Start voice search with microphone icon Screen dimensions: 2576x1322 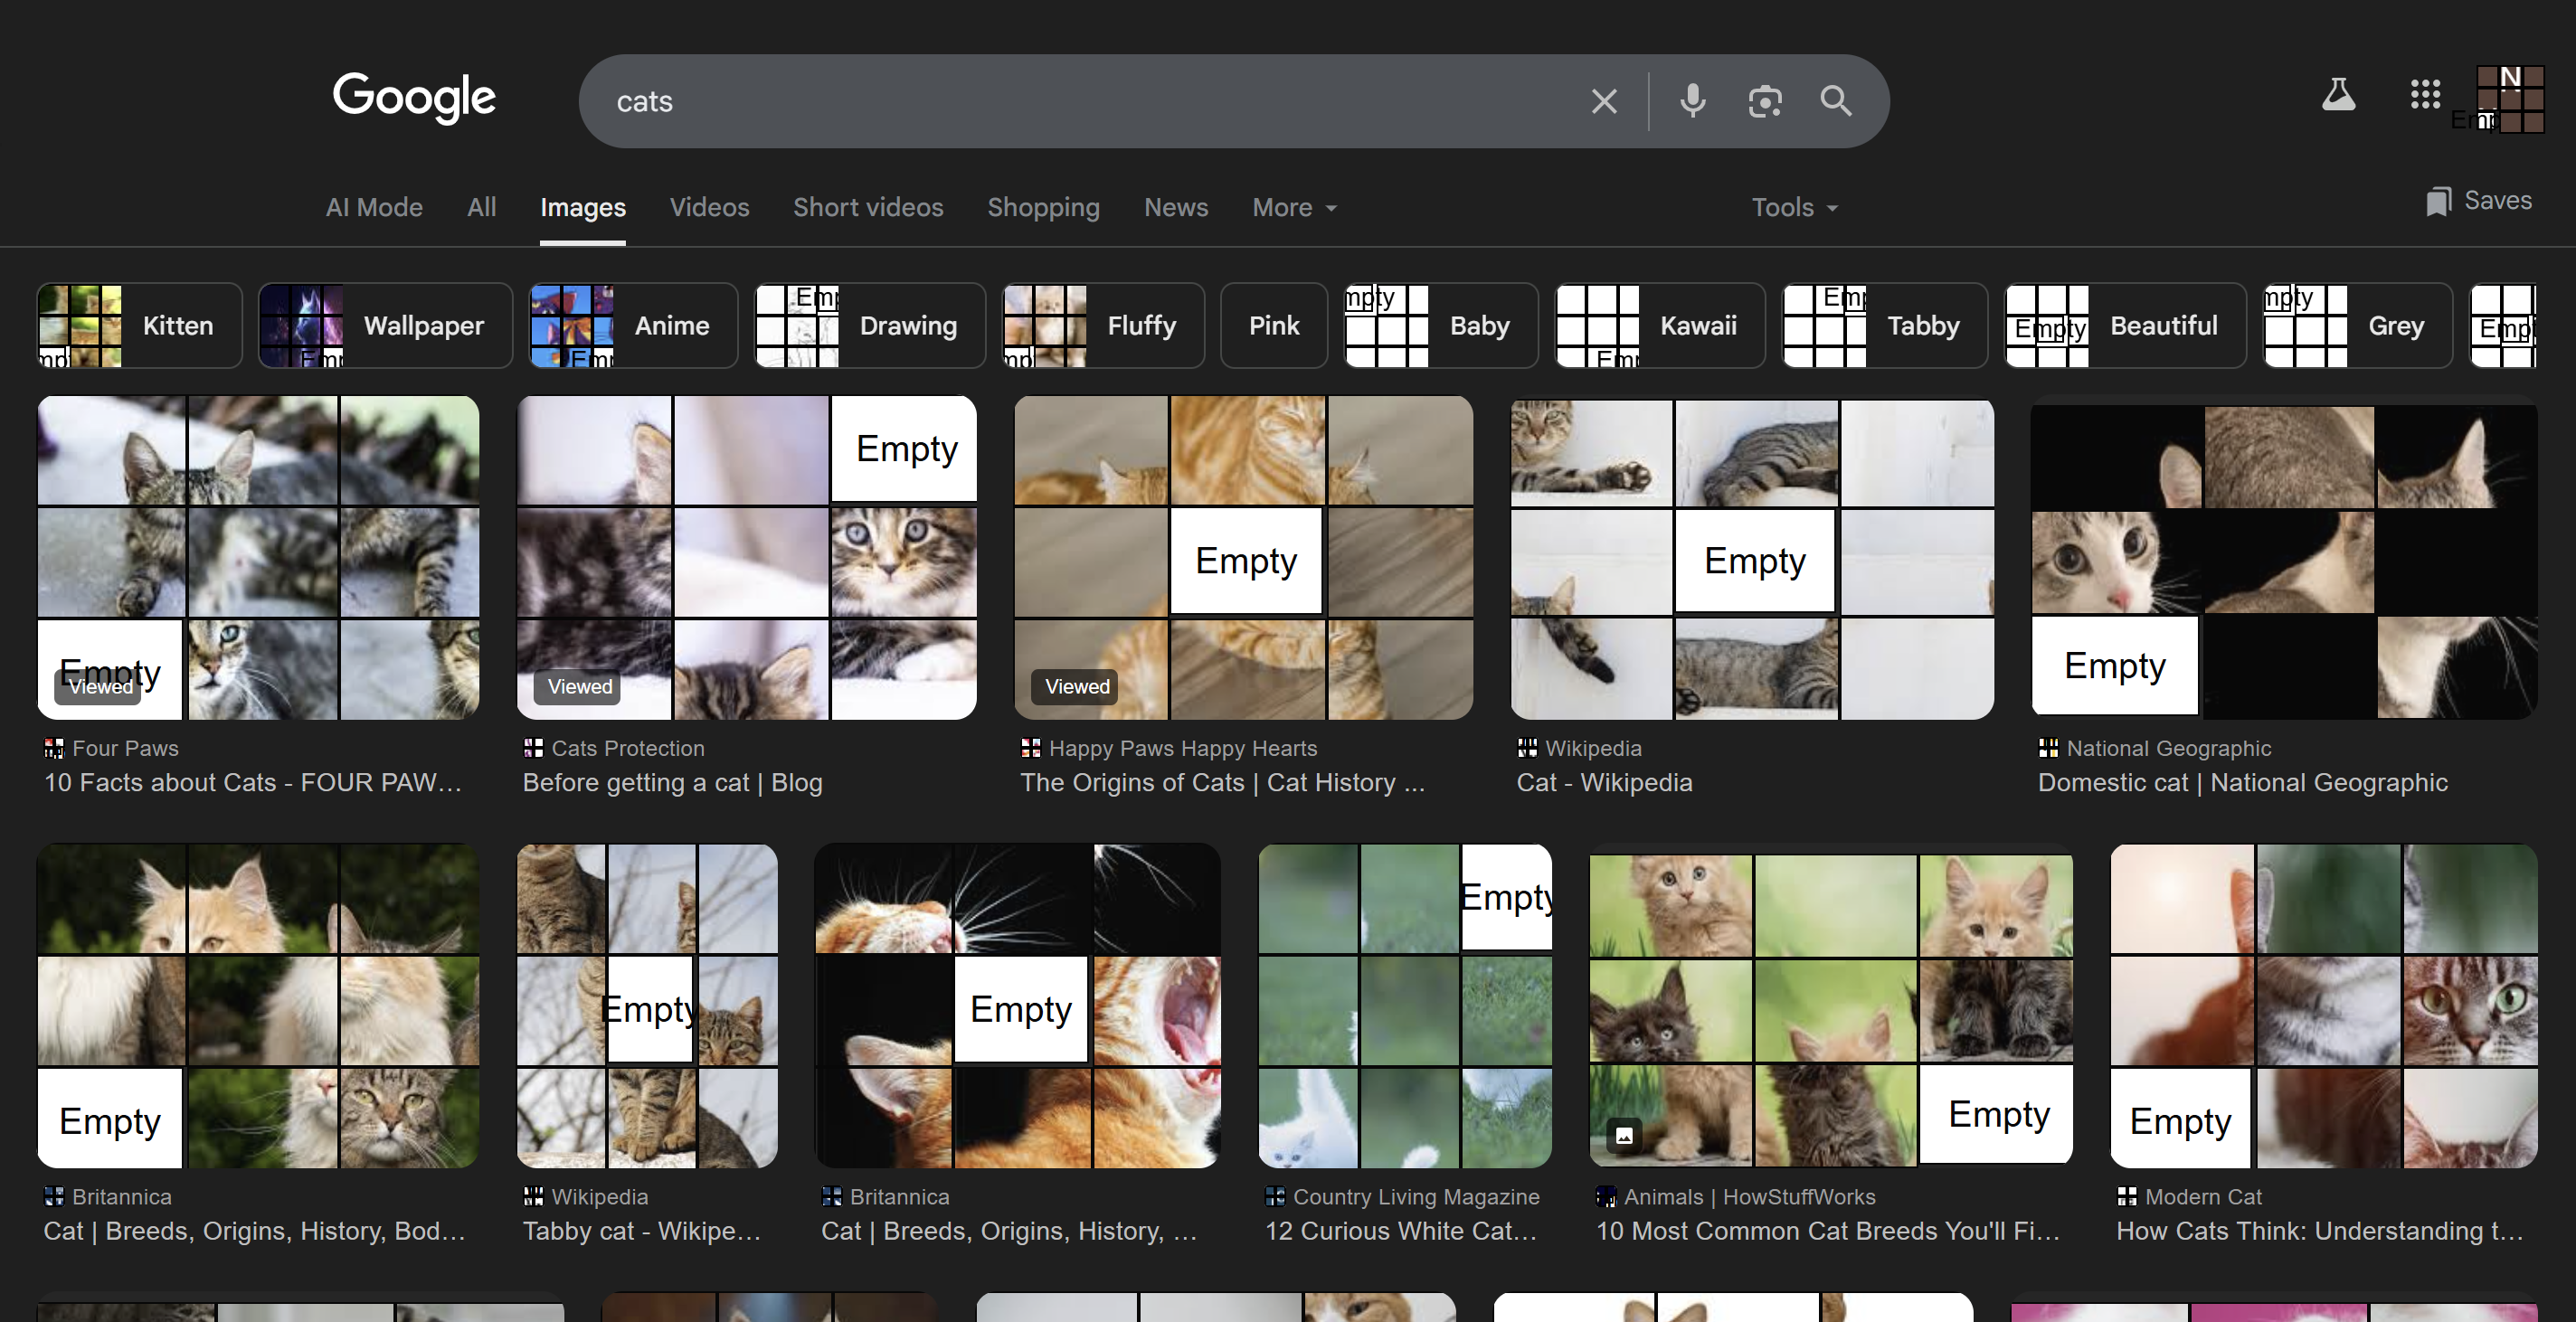1692,101
